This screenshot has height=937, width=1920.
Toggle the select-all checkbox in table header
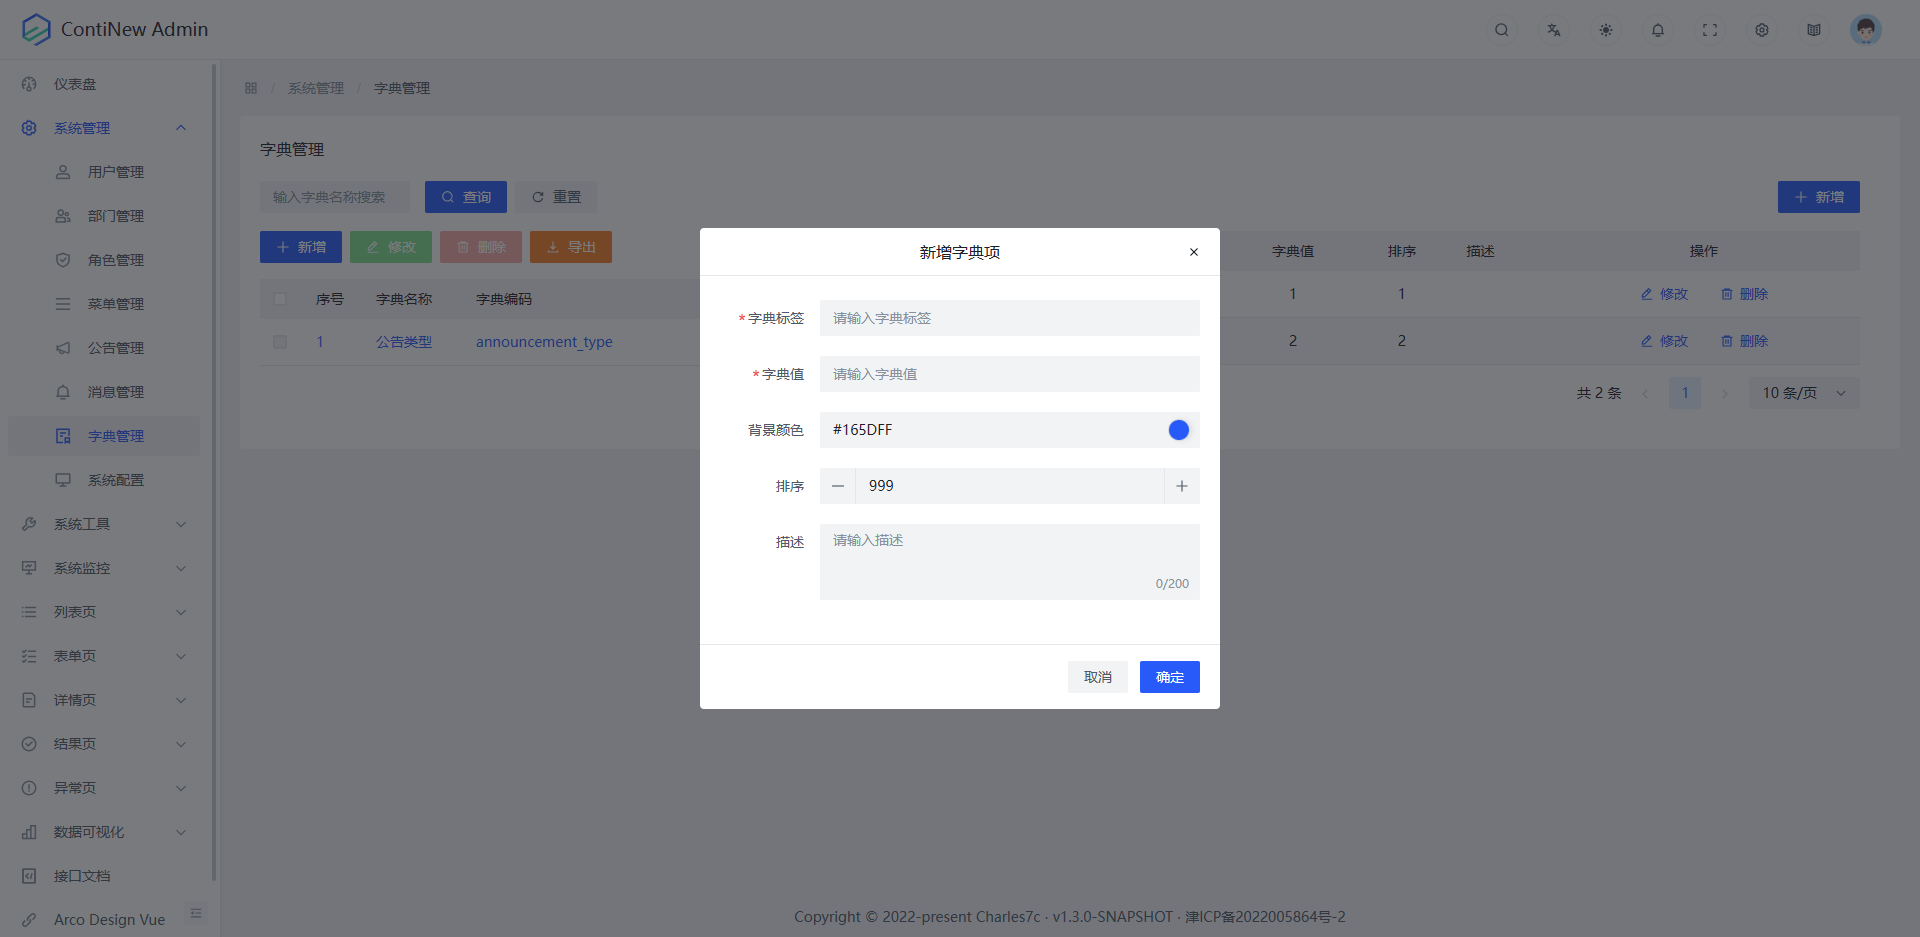280,298
